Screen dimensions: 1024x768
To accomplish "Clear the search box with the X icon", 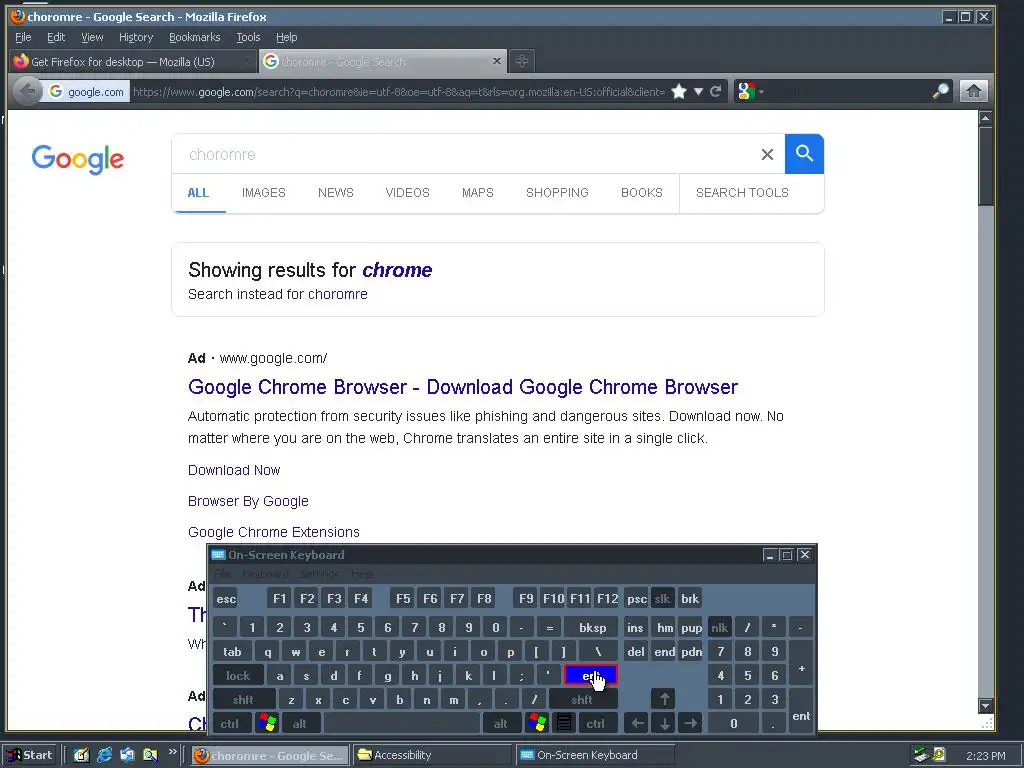I will (x=767, y=155).
